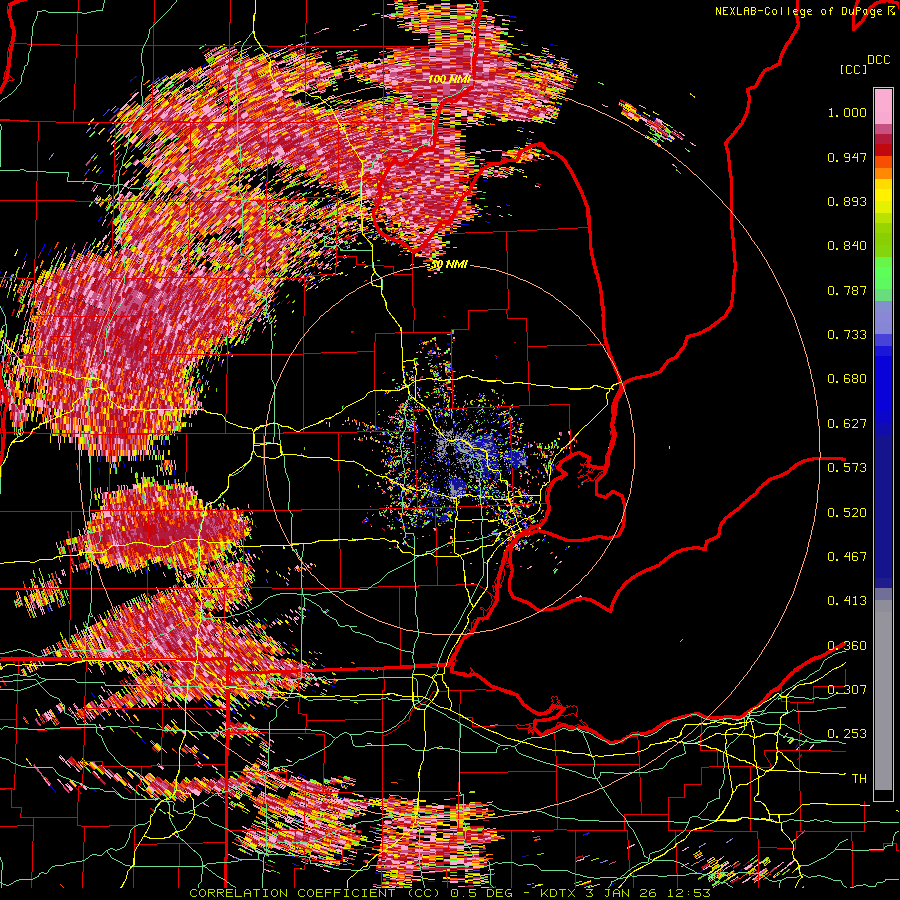This screenshot has width=900, height=900.
Task: Select the 0.947 legend value
Action: 847,157
